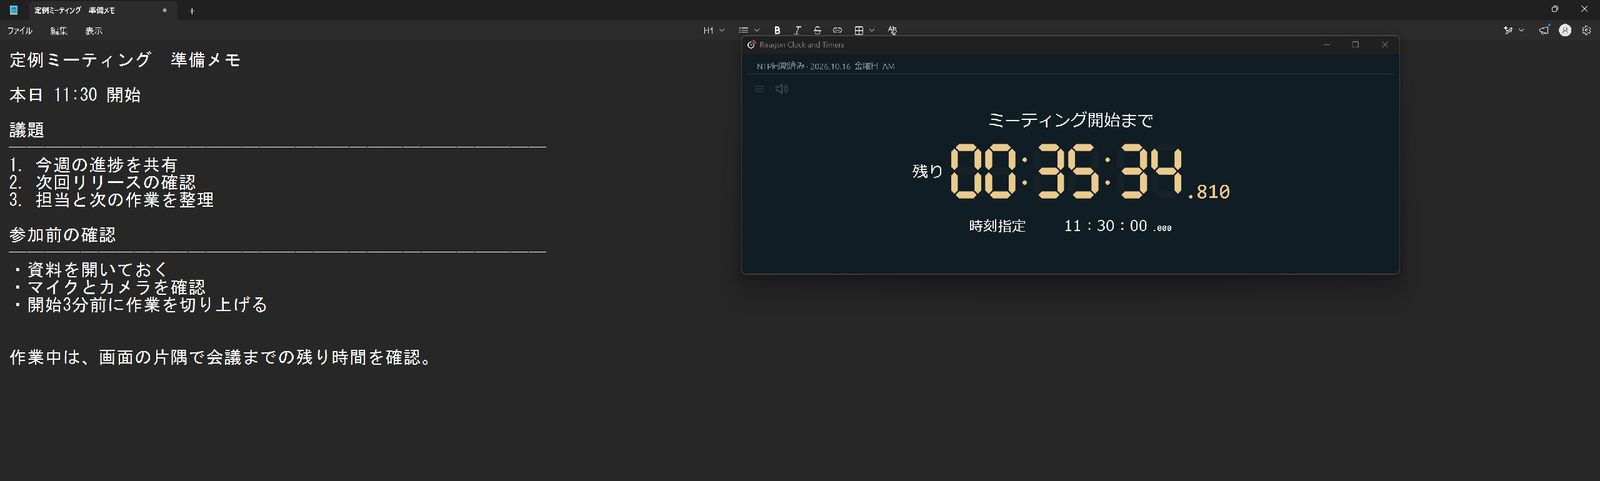The image size is (1600, 481).
Task: Click the 時刻指定 mode label
Action: click(x=997, y=226)
